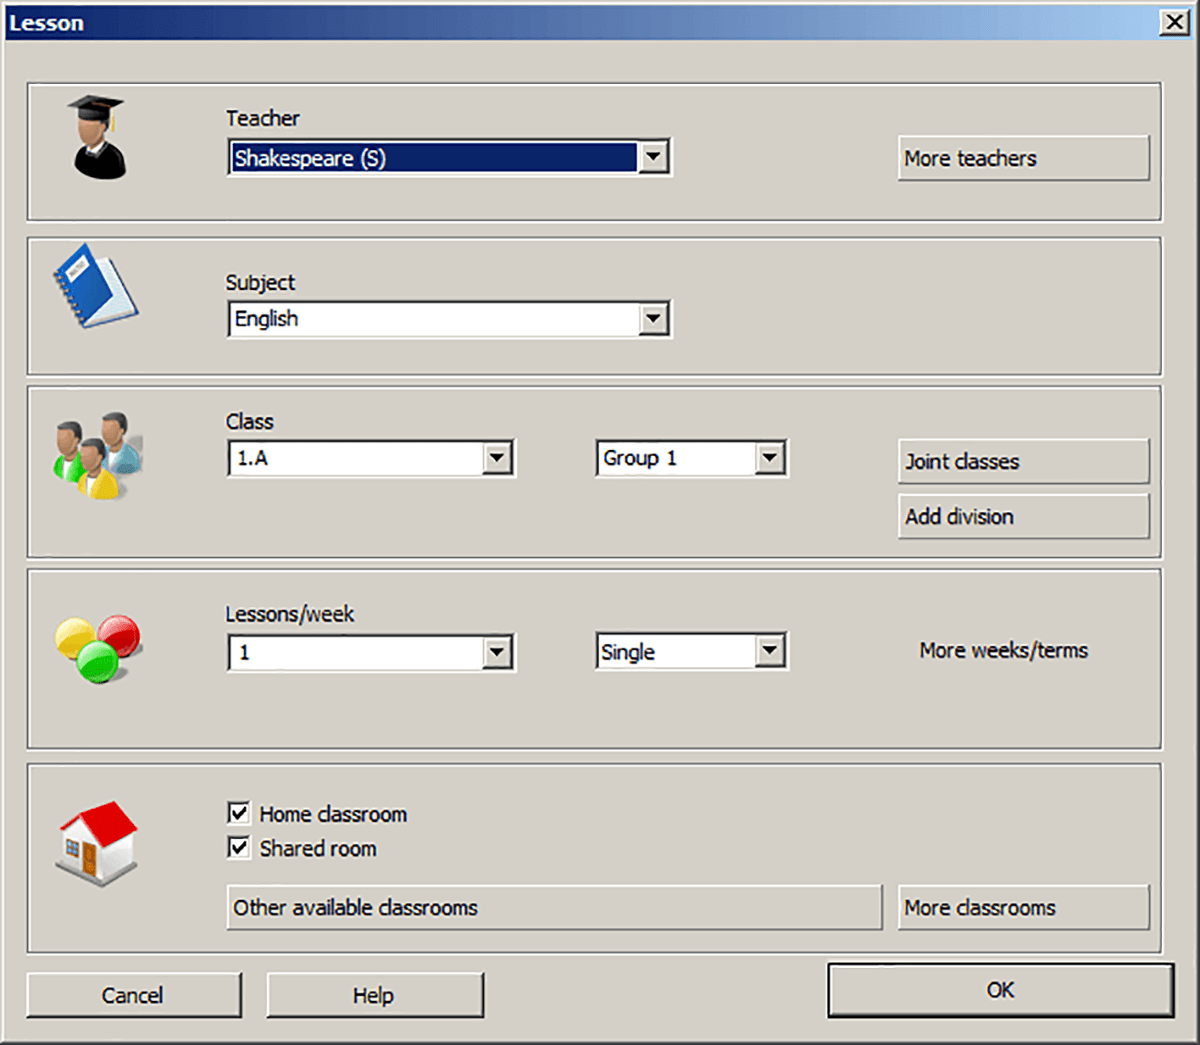Click the Lessons/week label
This screenshot has width=1200, height=1045.
click(289, 614)
